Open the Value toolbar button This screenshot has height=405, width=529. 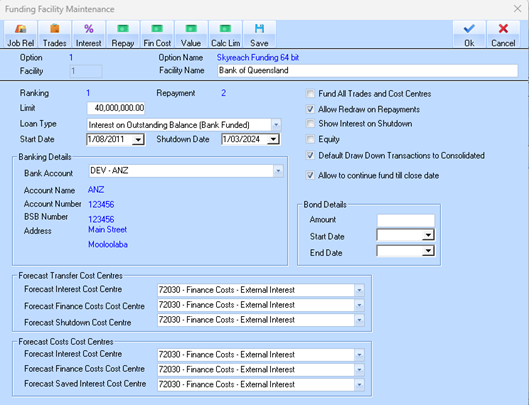point(191,34)
